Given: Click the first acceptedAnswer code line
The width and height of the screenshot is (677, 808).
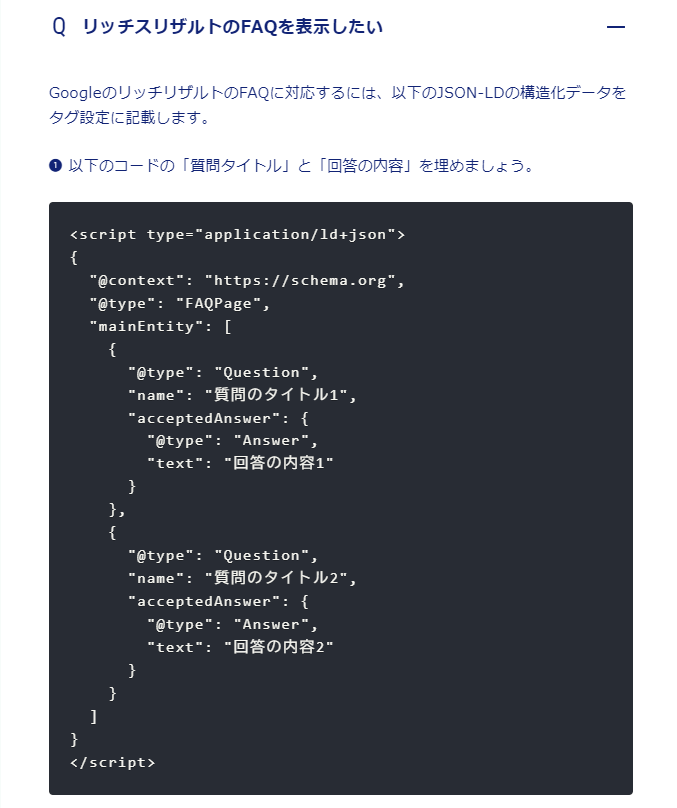Looking at the screenshot, I should click(x=218, y=418).
